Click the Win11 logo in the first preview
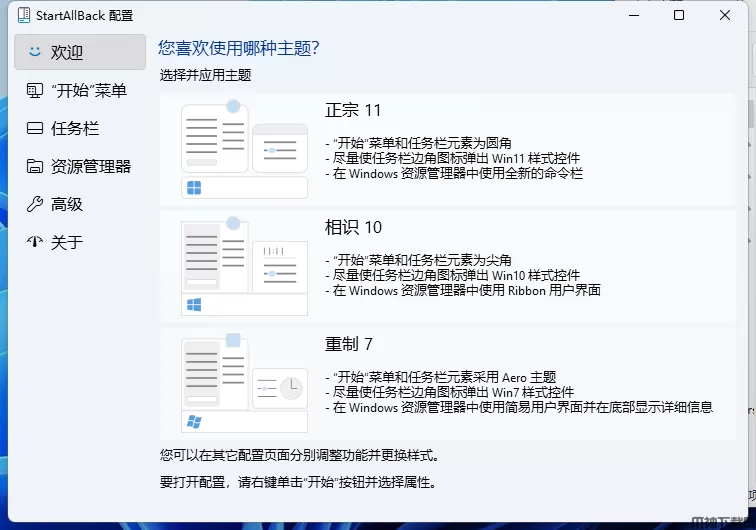This screenshot has height=530, width=756. point(194,188)
